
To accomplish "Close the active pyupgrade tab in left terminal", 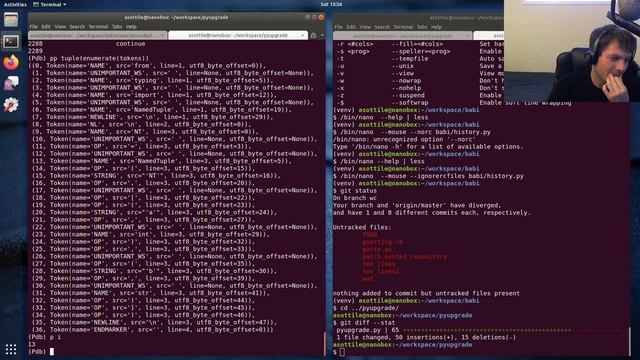I will (302, 36).
